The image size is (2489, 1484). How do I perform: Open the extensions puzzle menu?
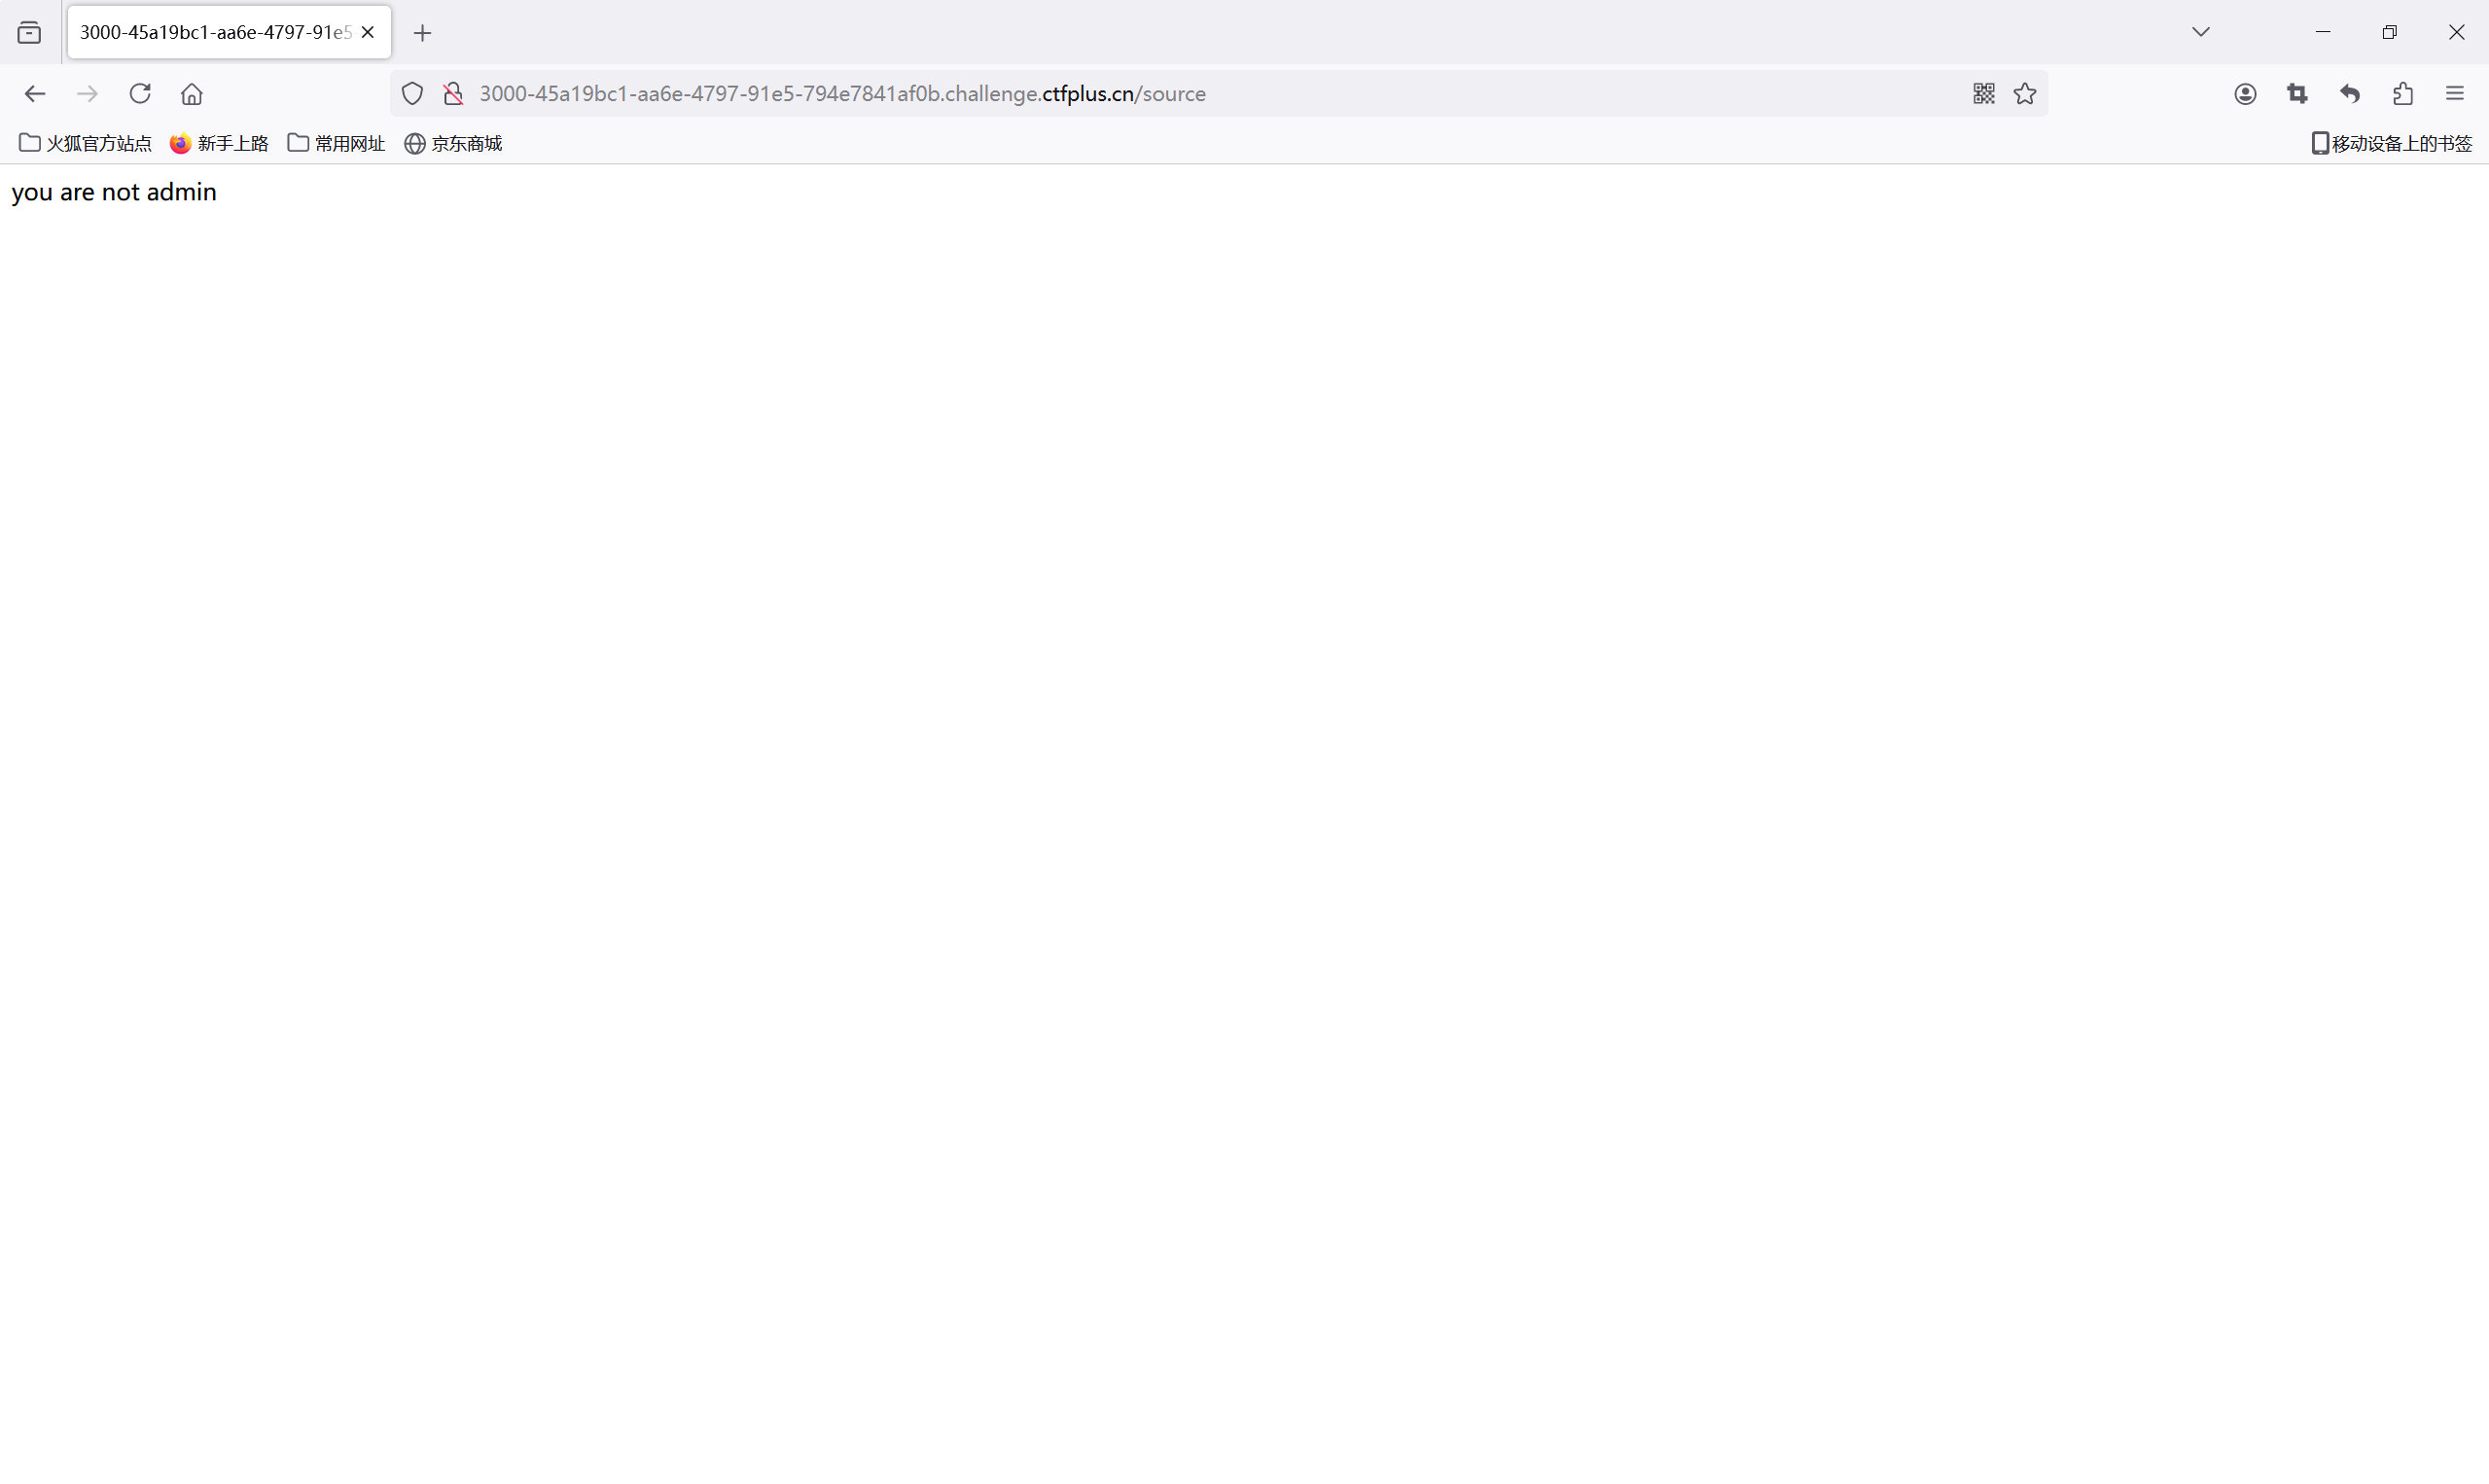[2403, 94]
